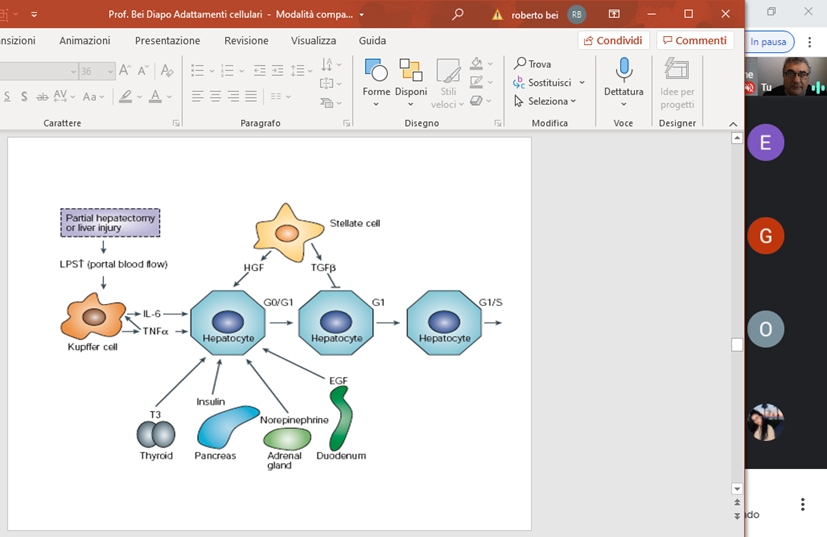Justify paragraph text
Screen dimensions: 827x537
tap(251, 96)
